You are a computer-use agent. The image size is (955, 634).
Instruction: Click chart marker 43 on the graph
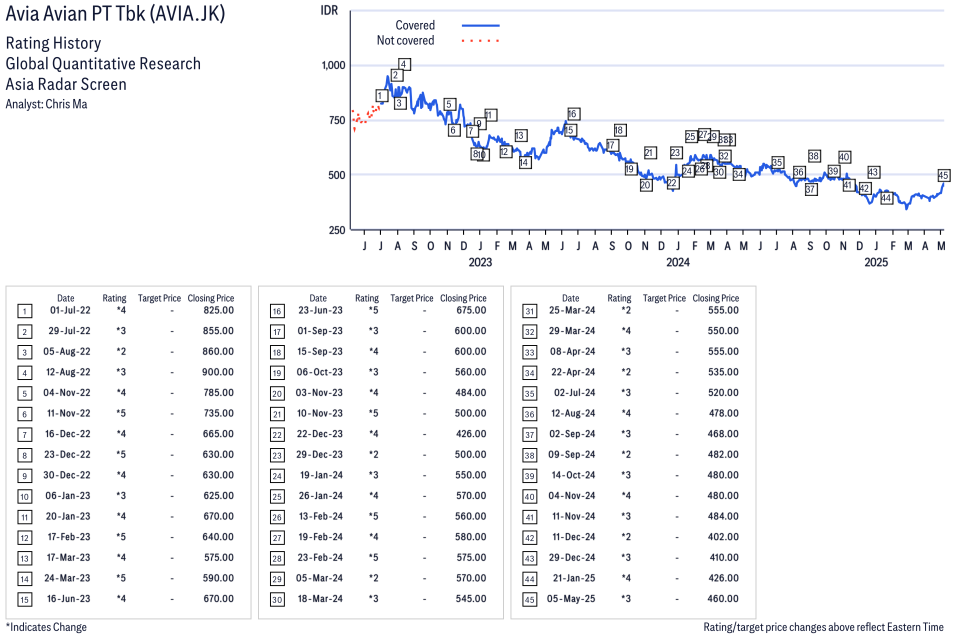873,172
